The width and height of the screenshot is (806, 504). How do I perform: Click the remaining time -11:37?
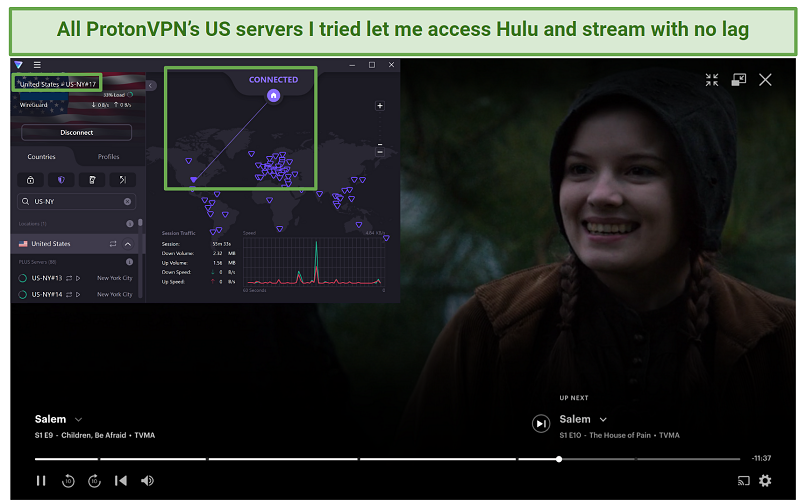tap(761, 458)
